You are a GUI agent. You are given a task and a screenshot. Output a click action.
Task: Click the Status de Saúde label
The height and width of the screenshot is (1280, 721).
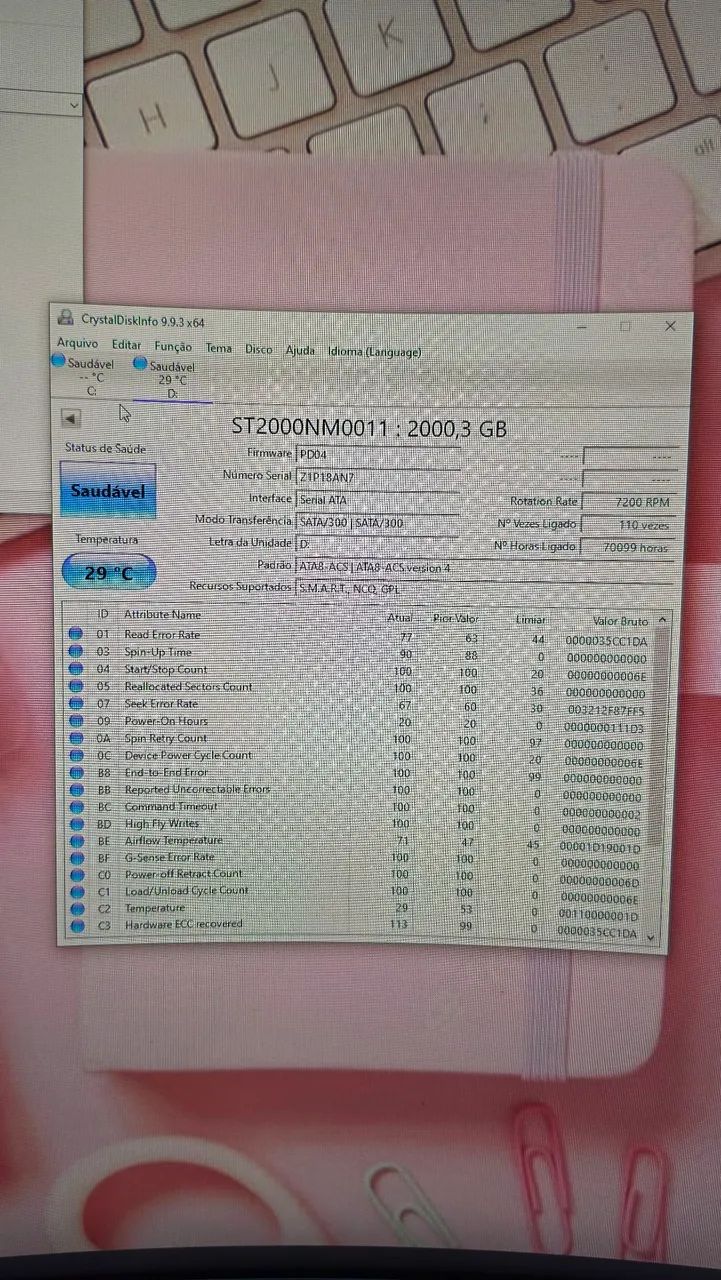[x=105, y=448]
